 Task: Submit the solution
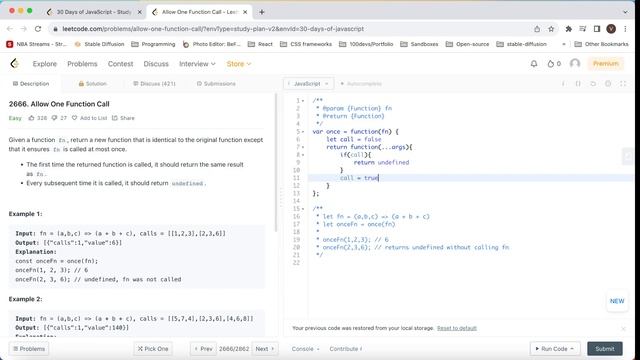(604, 349)
